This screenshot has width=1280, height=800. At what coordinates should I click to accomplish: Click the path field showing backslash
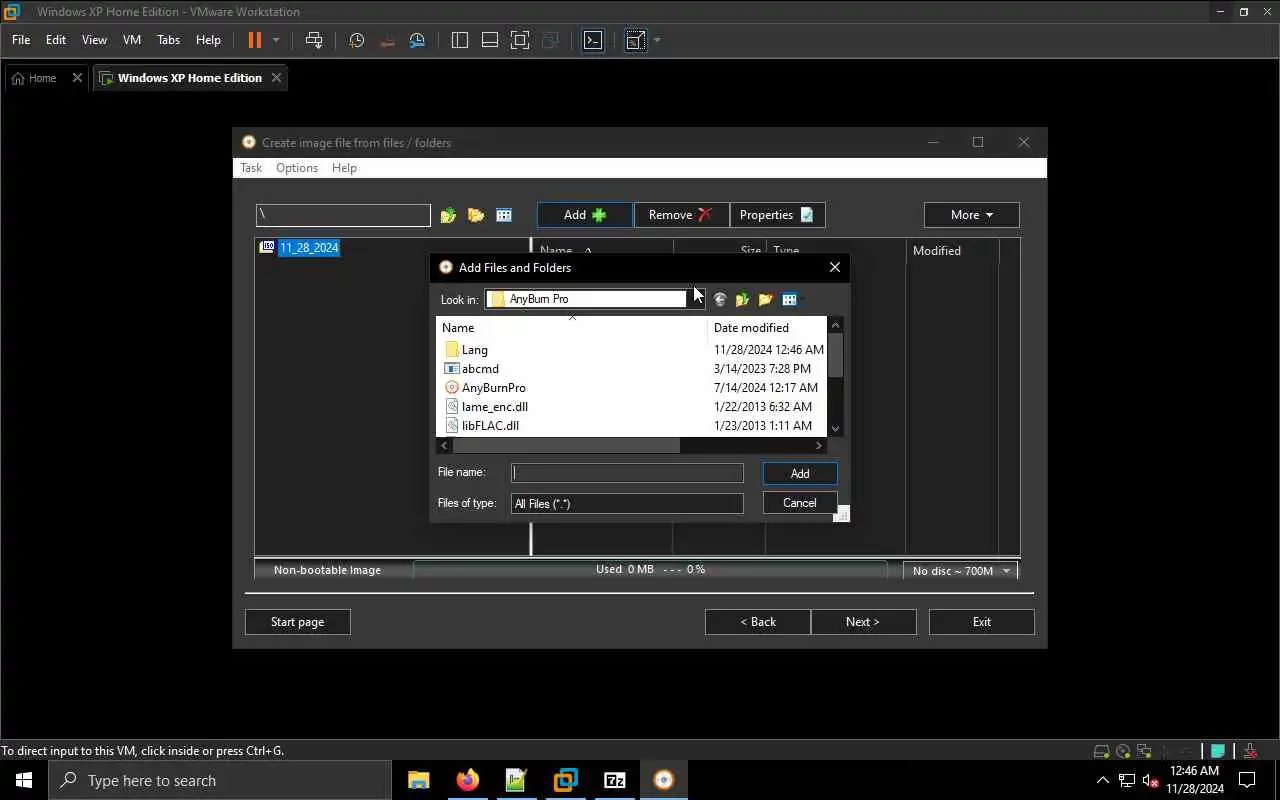click(x=343, y=215)
